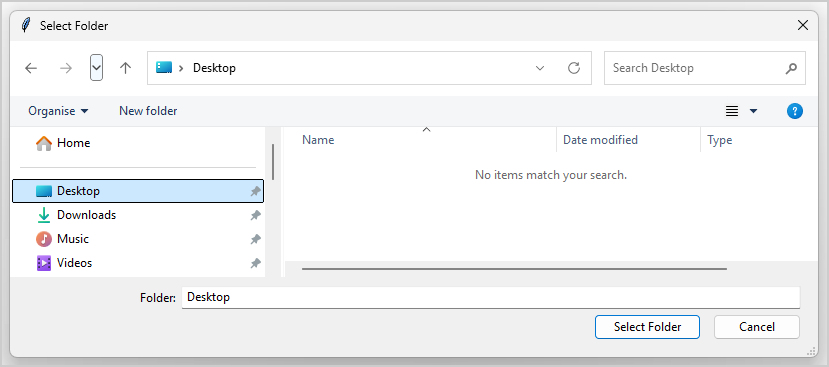The height and width of the screenshot is (367, 829).
Task: Click the pin icon beside Downloads
Action: (x=255, y=215)
